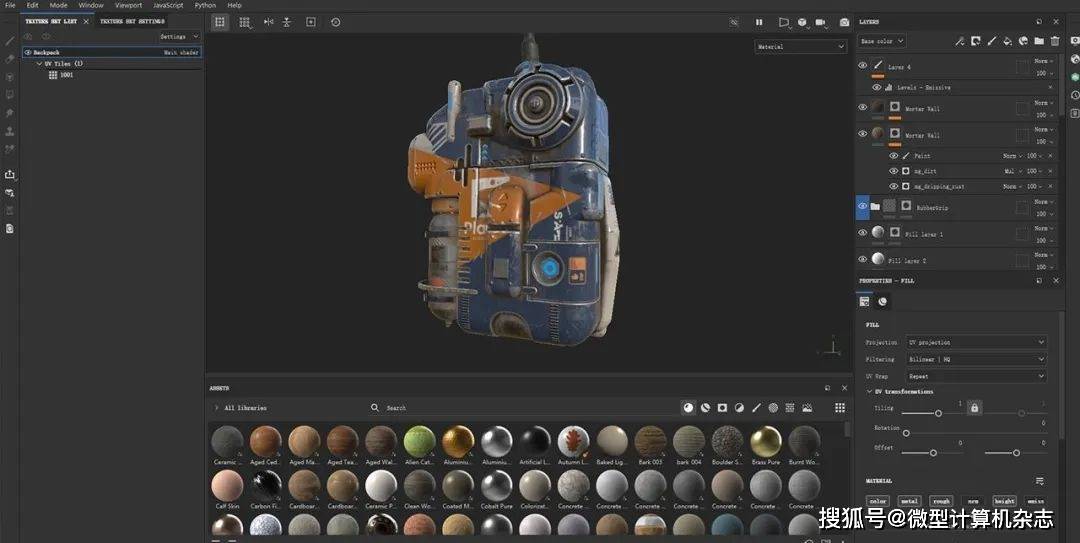Toggle the viewport symmetry tool

coord(267,22)
